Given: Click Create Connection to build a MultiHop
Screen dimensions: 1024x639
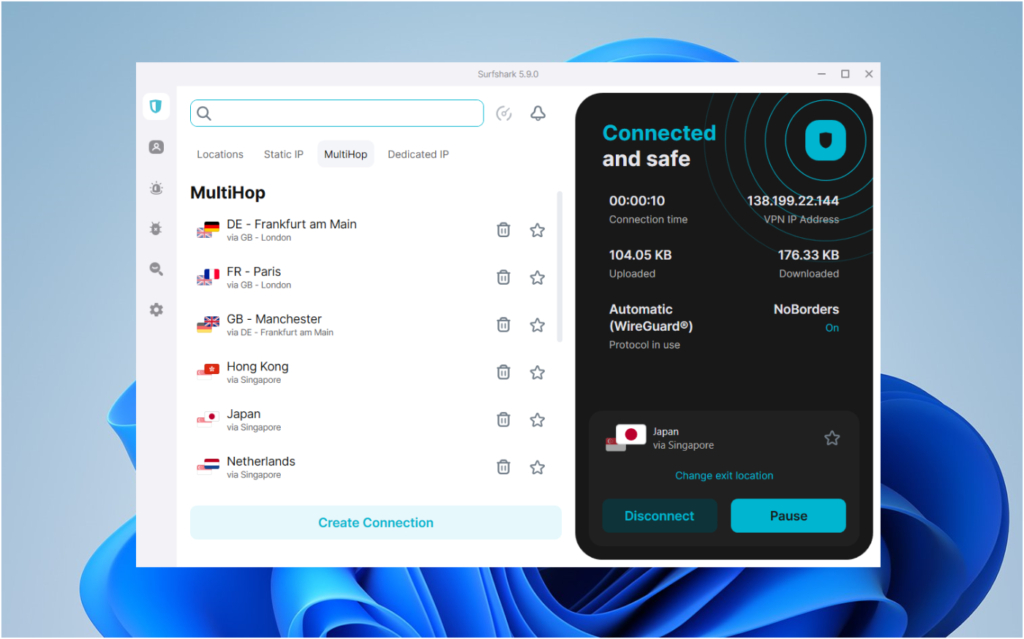Looking at the screenshot, I should click(x=375, y=522).
